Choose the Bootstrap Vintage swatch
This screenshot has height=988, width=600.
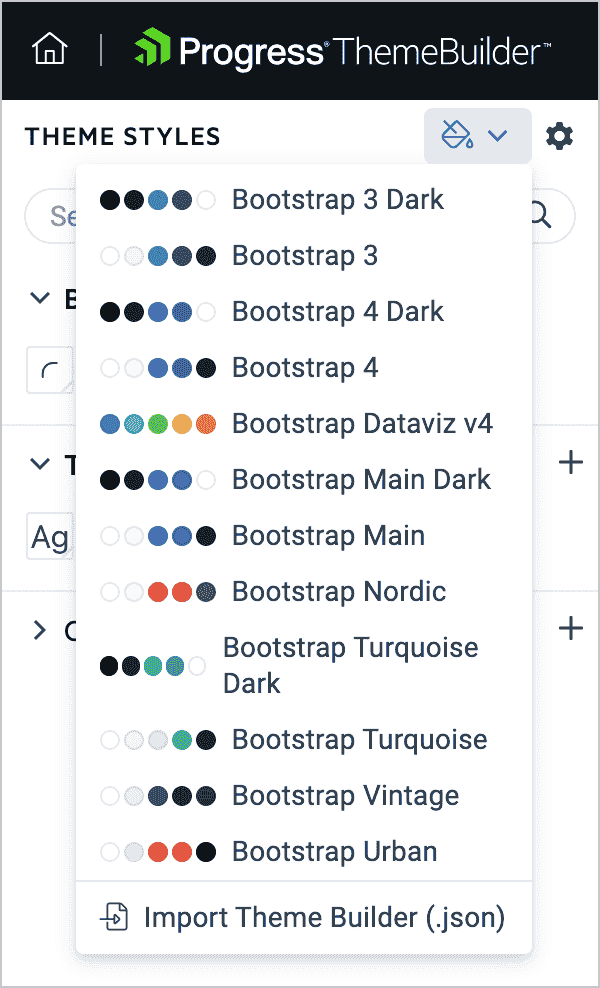click(x=304, y=796)
